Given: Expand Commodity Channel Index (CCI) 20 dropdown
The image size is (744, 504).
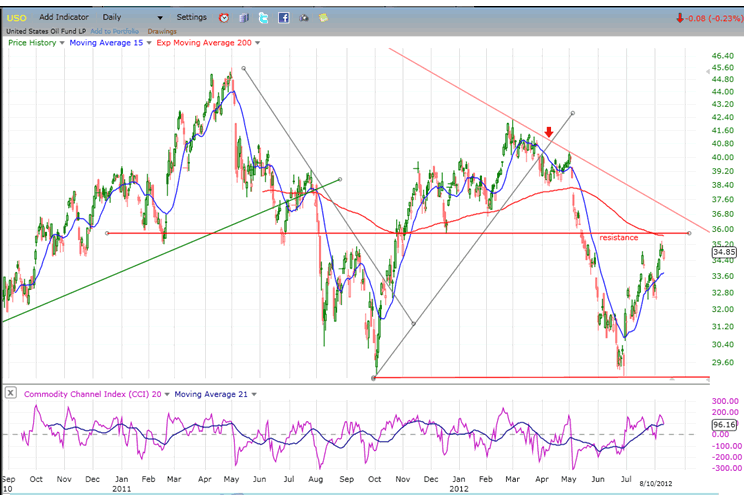Looking at the screenshot, I should pyautogui.click(x=167, y=394).
